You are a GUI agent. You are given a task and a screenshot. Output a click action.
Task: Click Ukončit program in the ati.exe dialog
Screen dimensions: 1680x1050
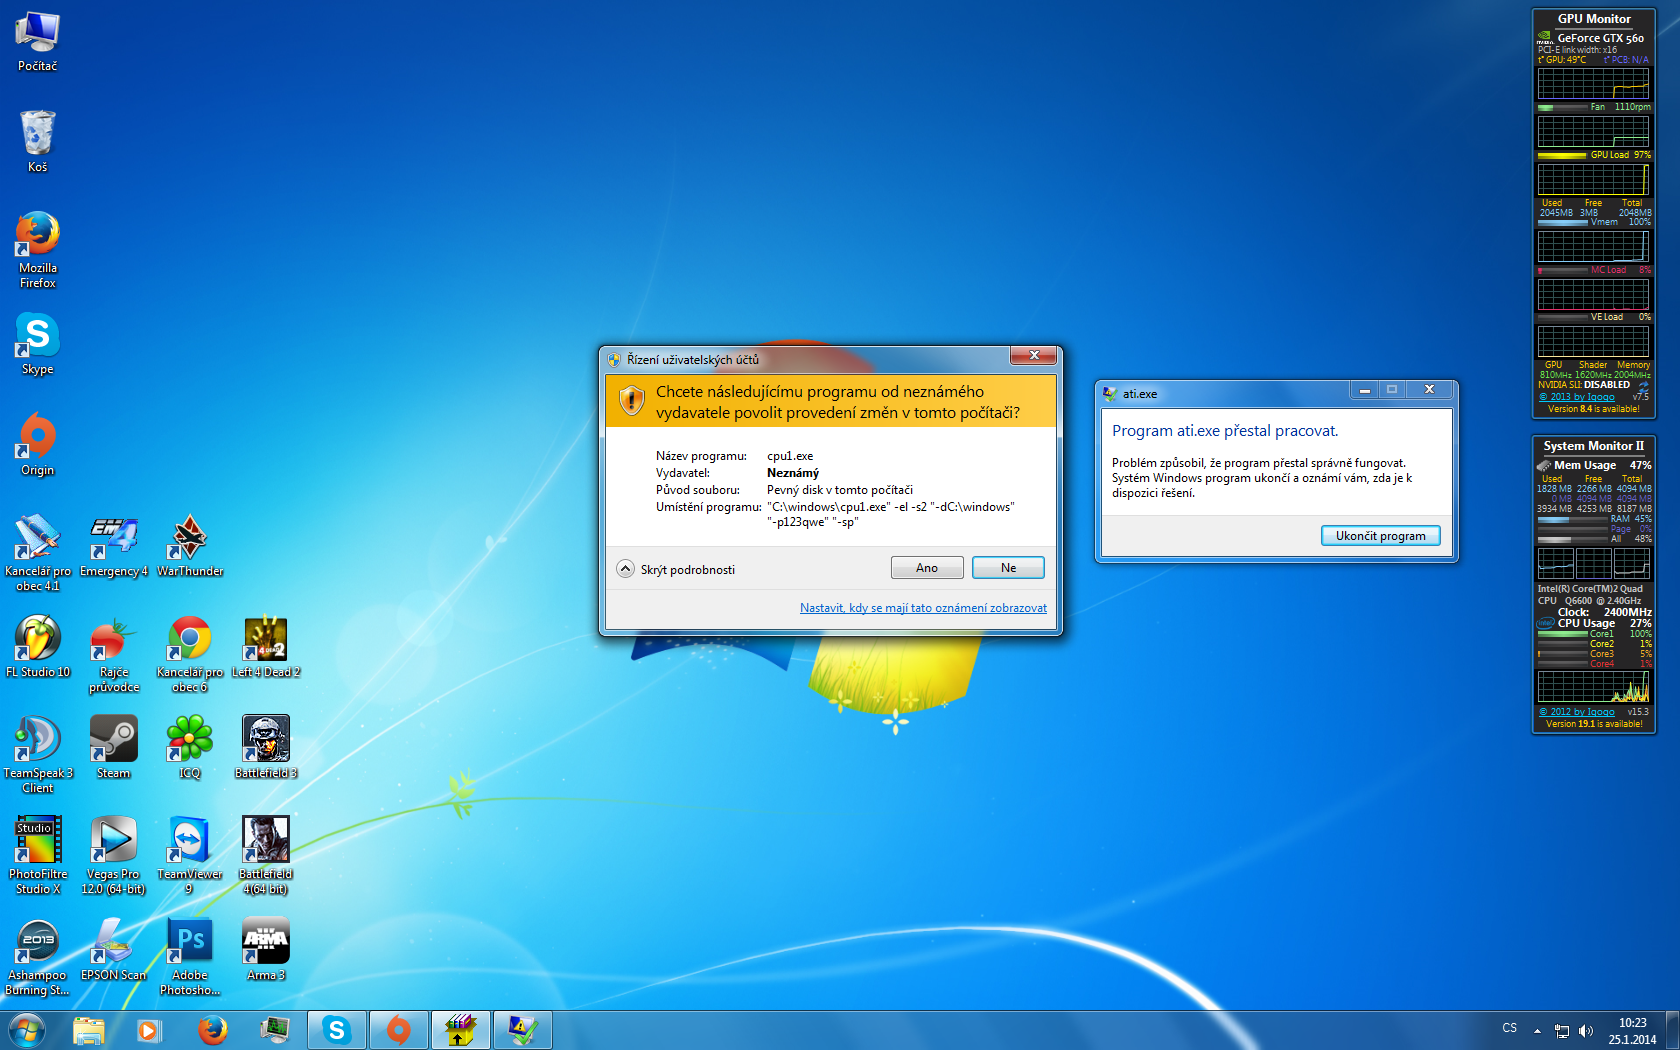tap(1380, 536)
